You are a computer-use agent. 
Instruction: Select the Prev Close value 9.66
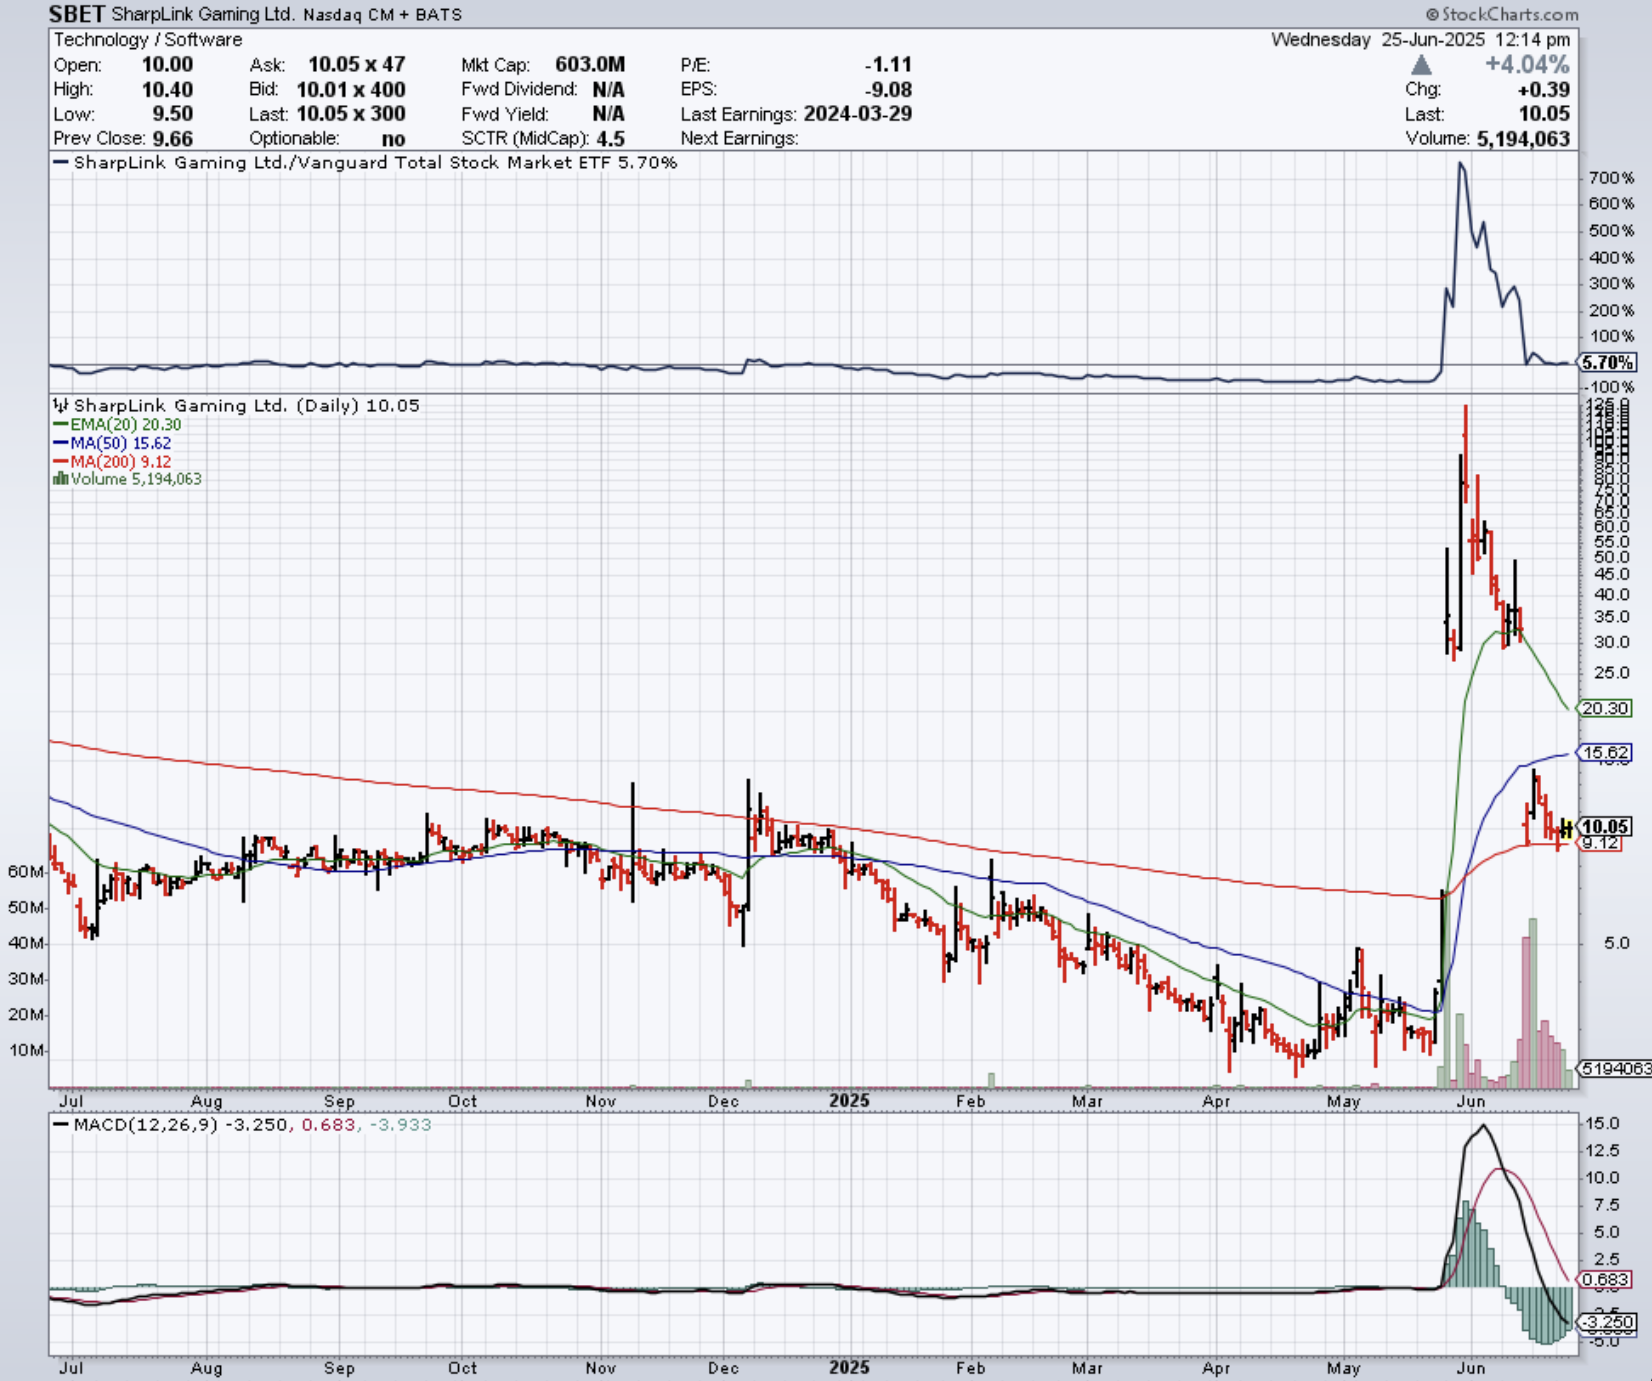[x=173, y=139]
